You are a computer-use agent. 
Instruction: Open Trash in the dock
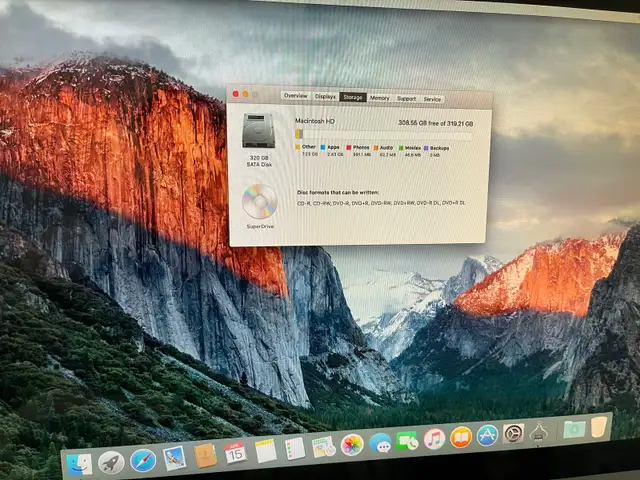click(x=598, y=427)
